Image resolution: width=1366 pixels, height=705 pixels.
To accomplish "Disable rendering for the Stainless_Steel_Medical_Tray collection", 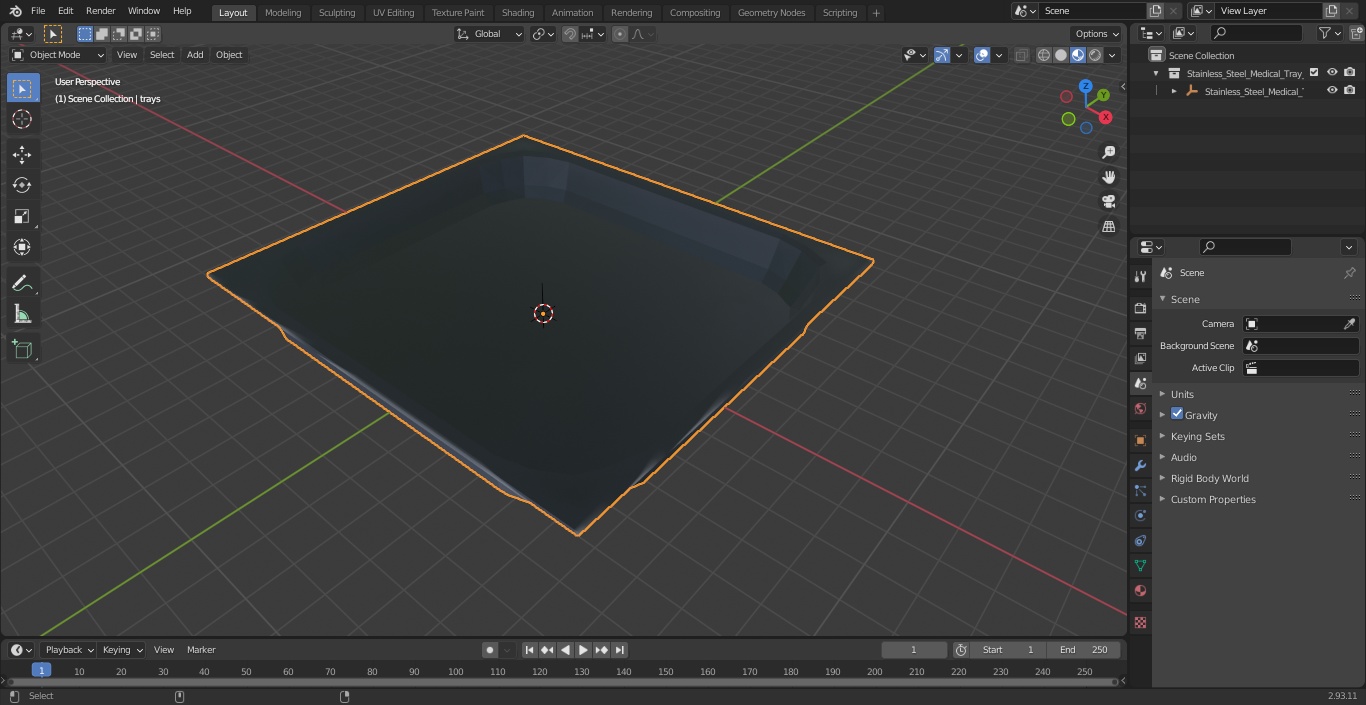I will [1350, 72].
